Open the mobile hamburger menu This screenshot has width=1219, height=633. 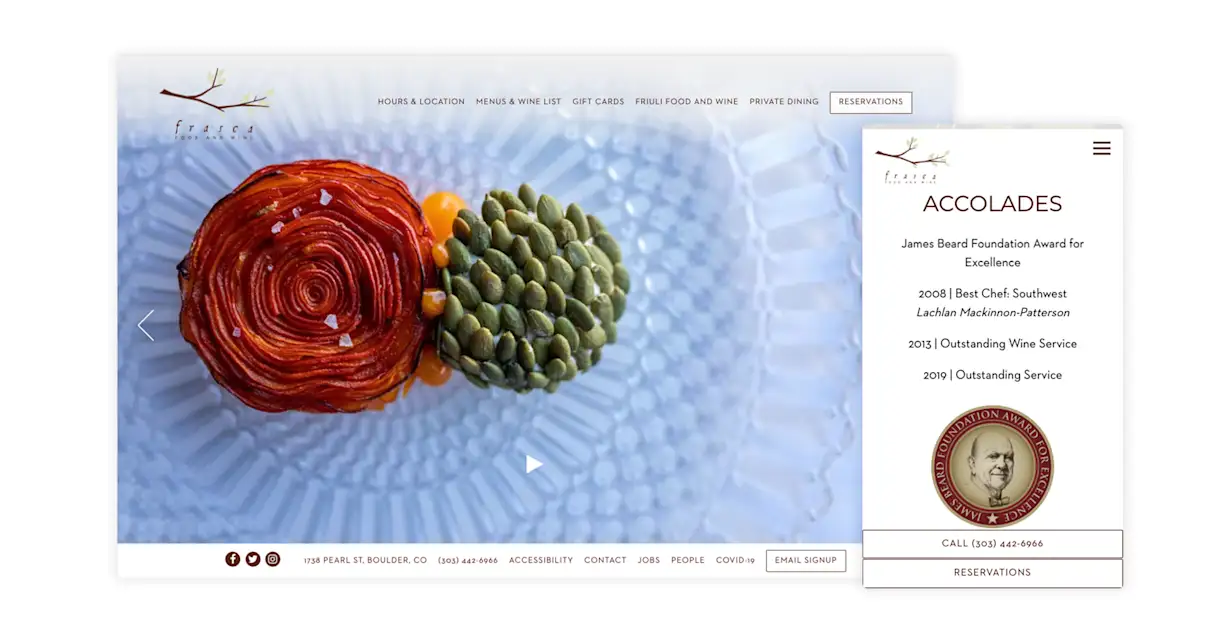click(1101, 148)
